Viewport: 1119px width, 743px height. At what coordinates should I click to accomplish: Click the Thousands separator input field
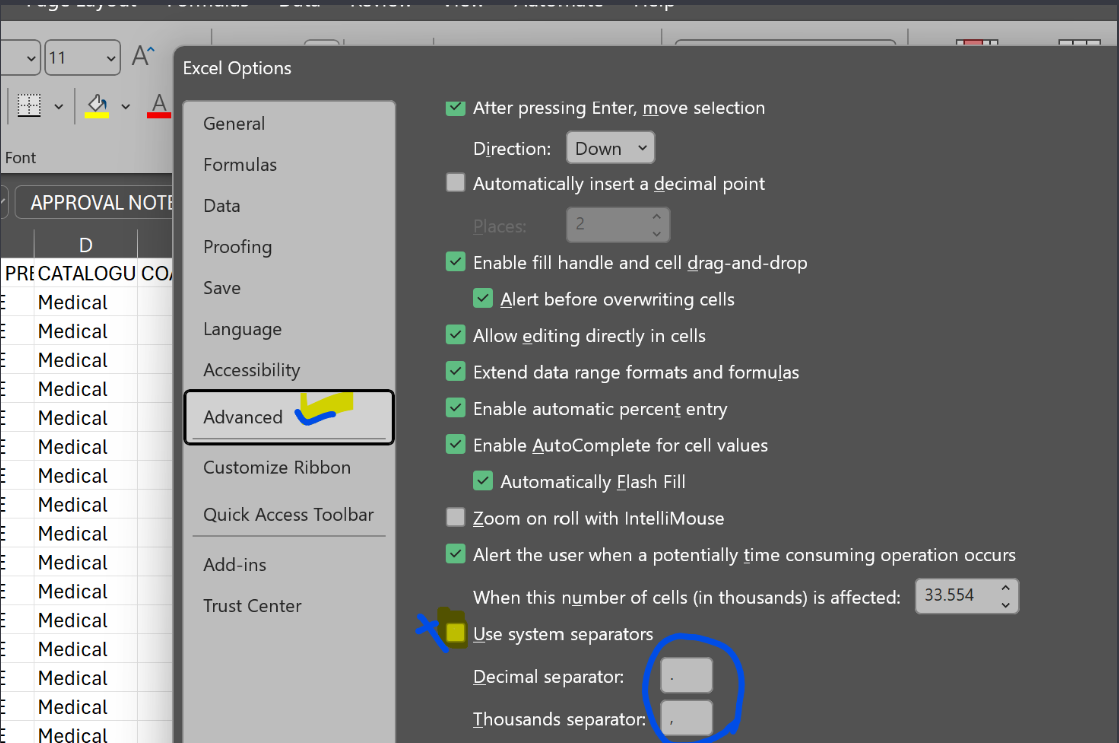pyautogui.click(x=686, y=718)
